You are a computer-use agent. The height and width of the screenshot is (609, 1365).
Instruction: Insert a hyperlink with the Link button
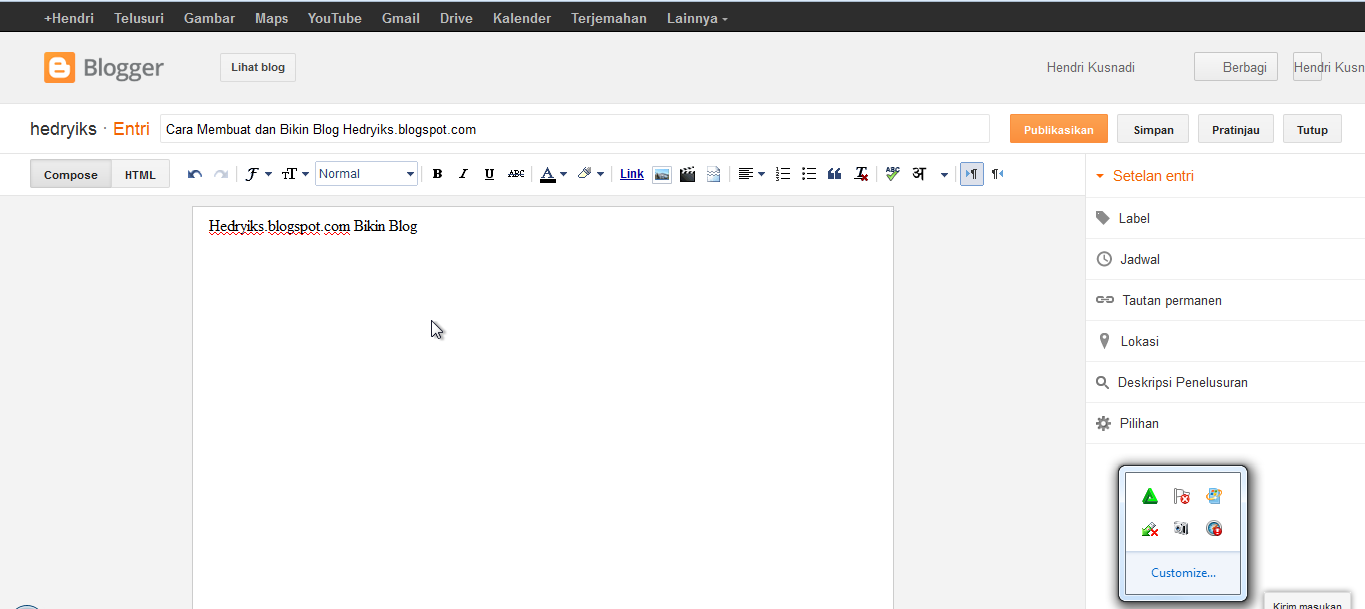[632, 174]
